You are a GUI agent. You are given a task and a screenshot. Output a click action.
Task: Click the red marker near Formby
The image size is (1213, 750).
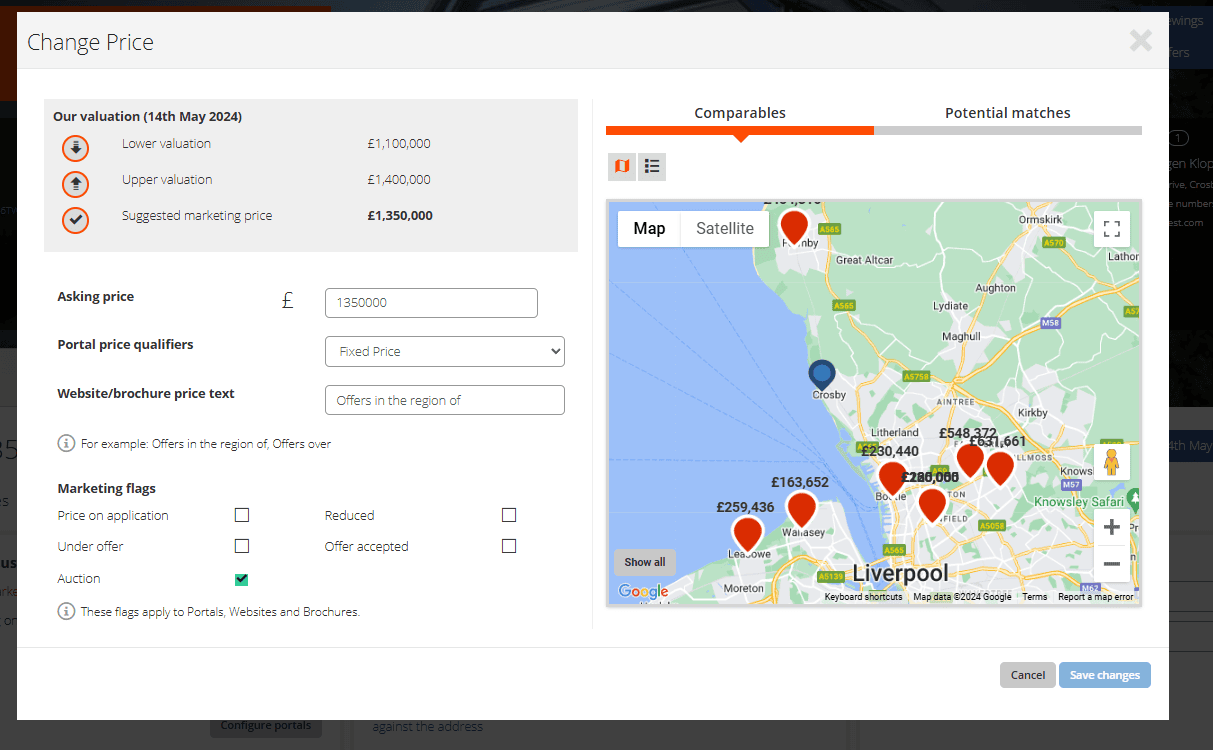coord(794,227)
